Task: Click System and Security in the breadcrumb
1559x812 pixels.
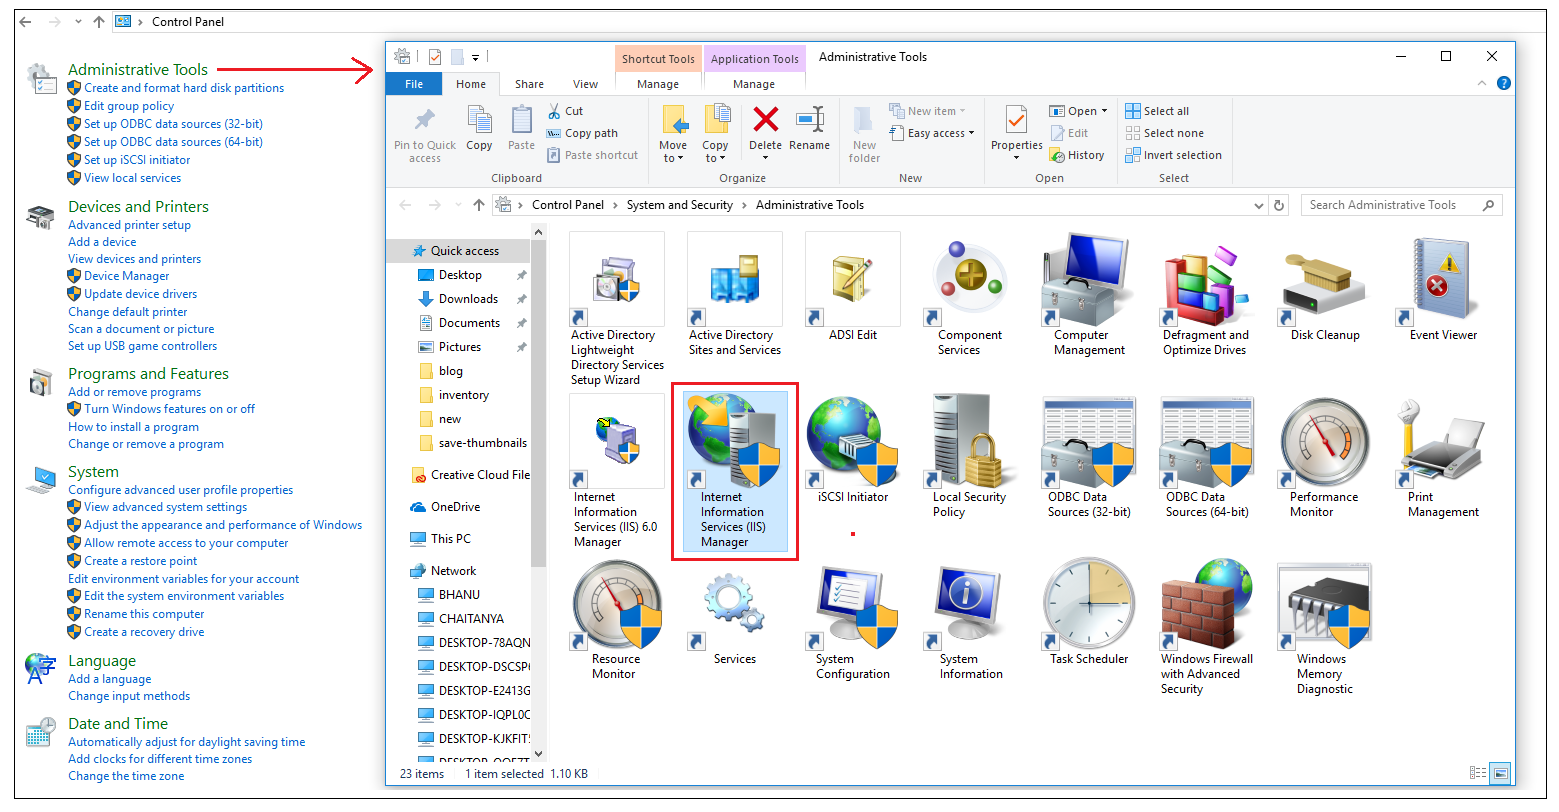Action: [x=680, y=205]
